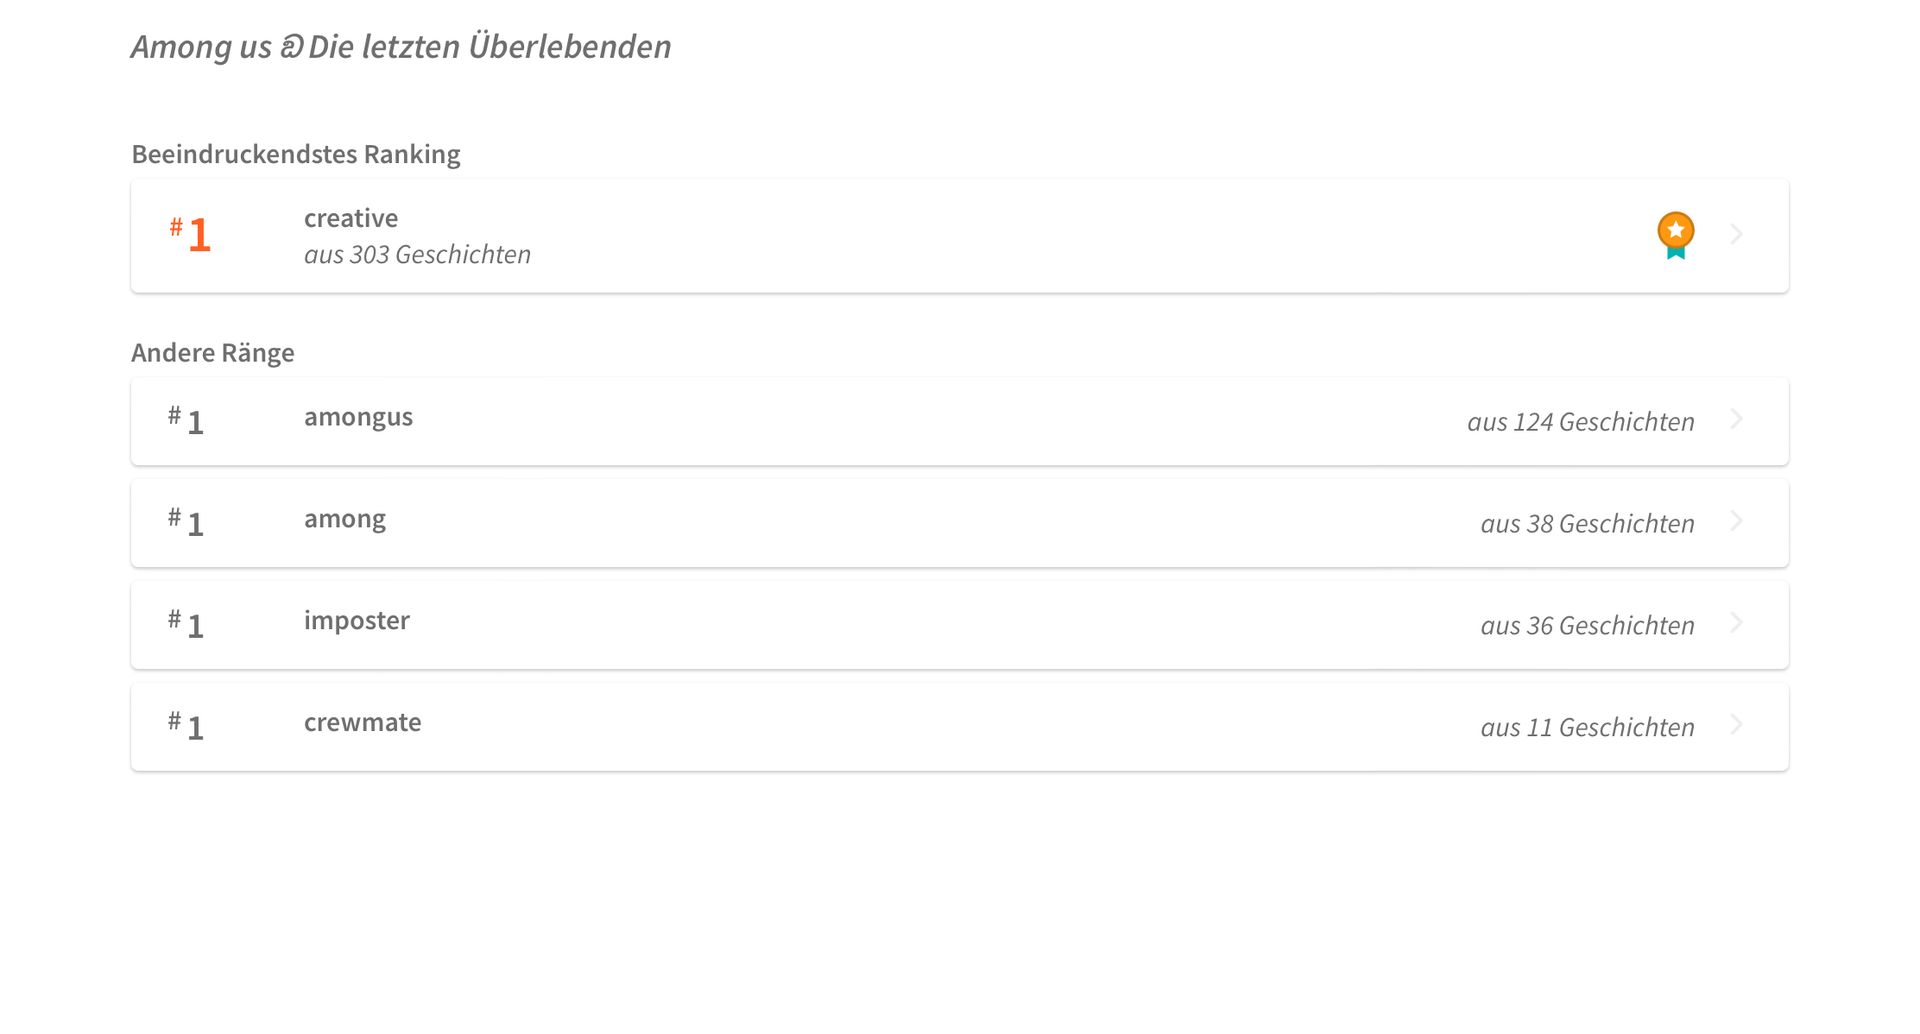
Task: Click the chevron beside 38 Geschichten
Action: tap(1737, 521)
